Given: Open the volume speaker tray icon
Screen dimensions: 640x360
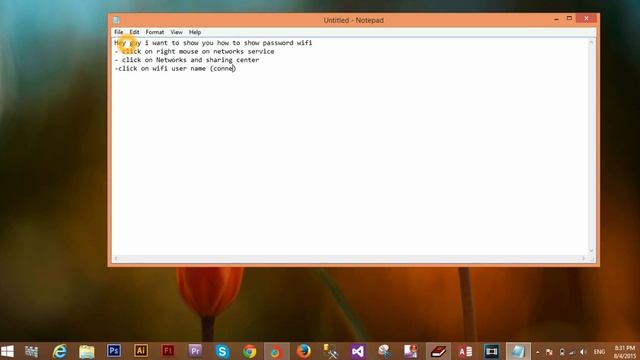Looking at the screenshot, I should 584,352.
